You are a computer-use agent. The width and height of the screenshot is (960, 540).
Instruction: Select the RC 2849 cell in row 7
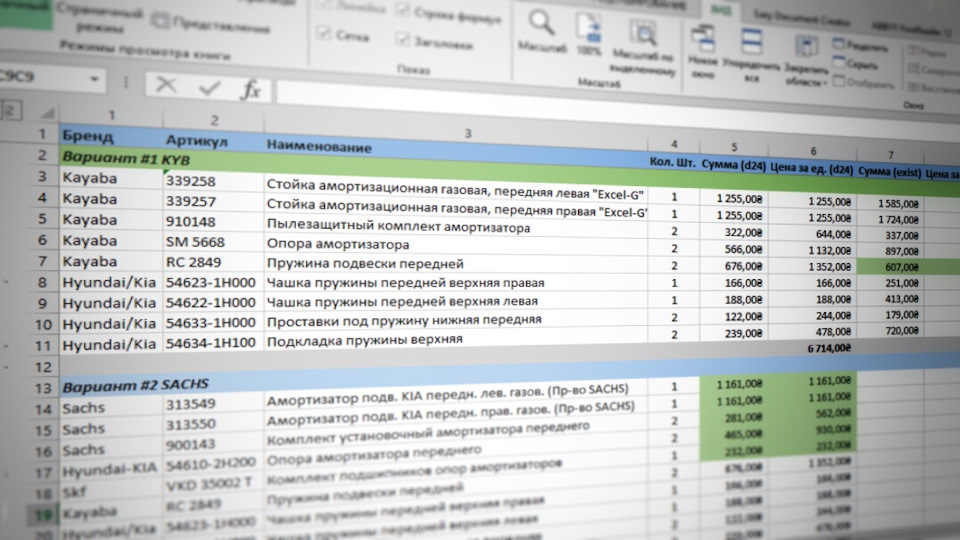click(213, 262)
